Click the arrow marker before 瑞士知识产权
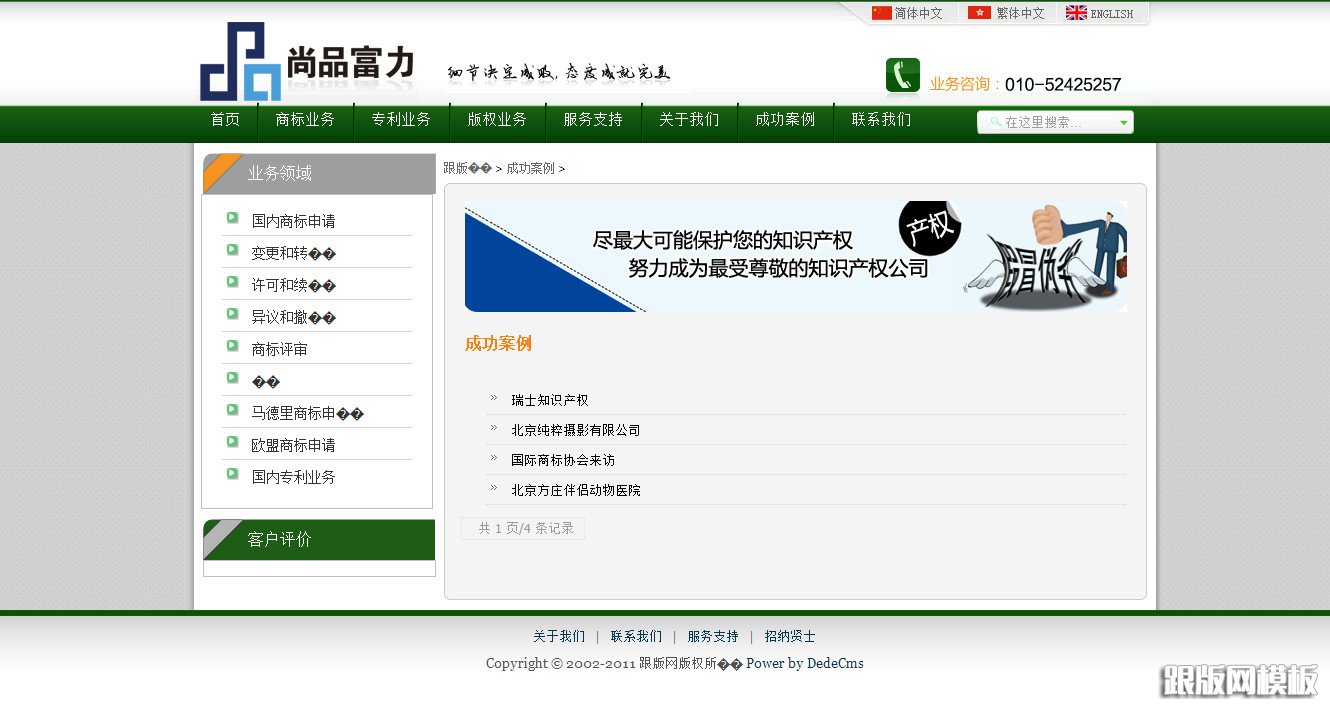This screenshot has height=704, width=1330. [x=491, y=398]
